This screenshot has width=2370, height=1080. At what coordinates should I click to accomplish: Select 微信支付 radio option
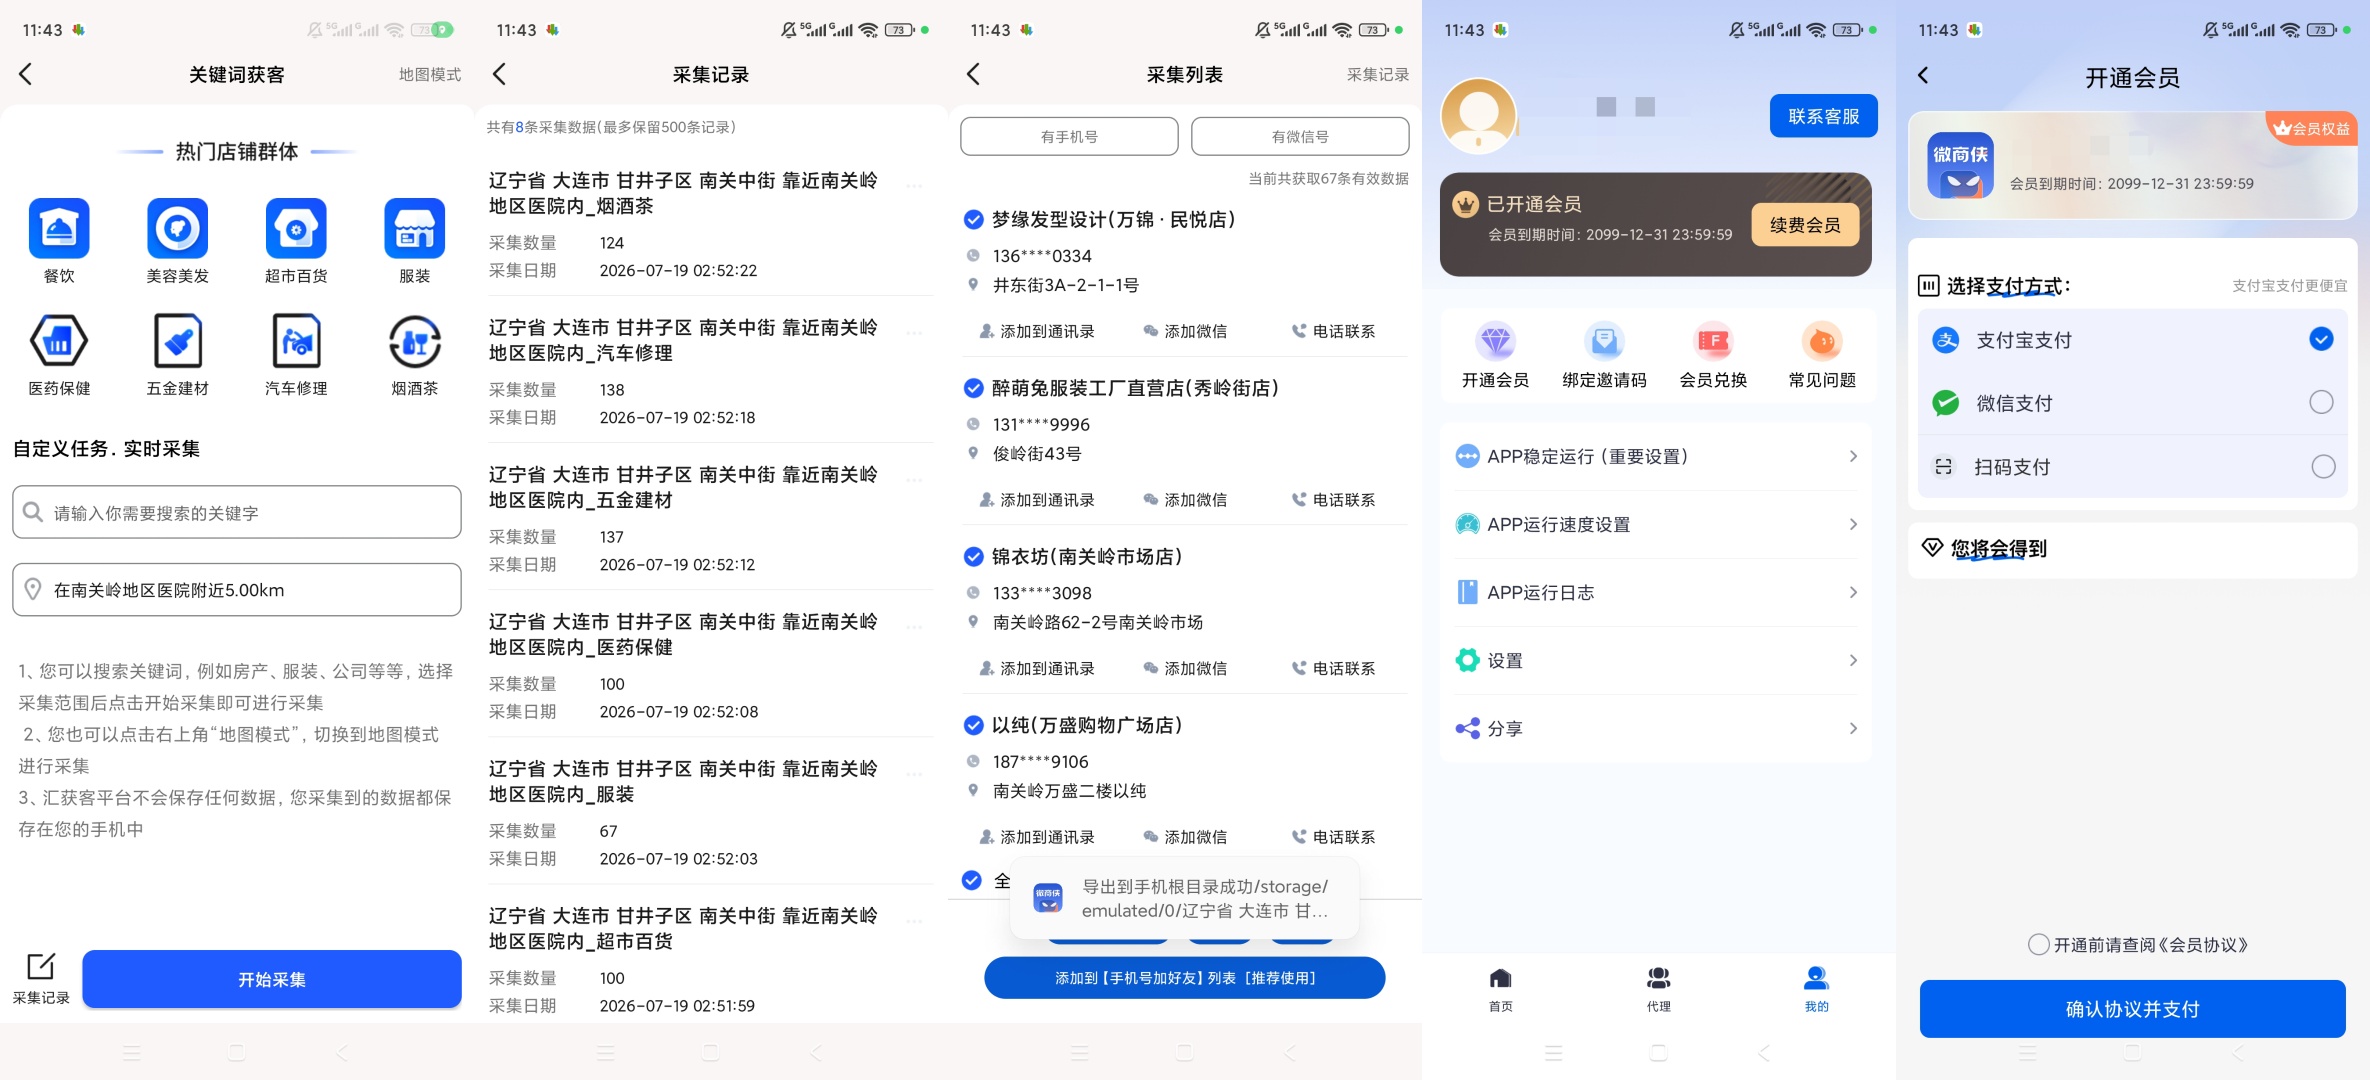point(2321,402)
